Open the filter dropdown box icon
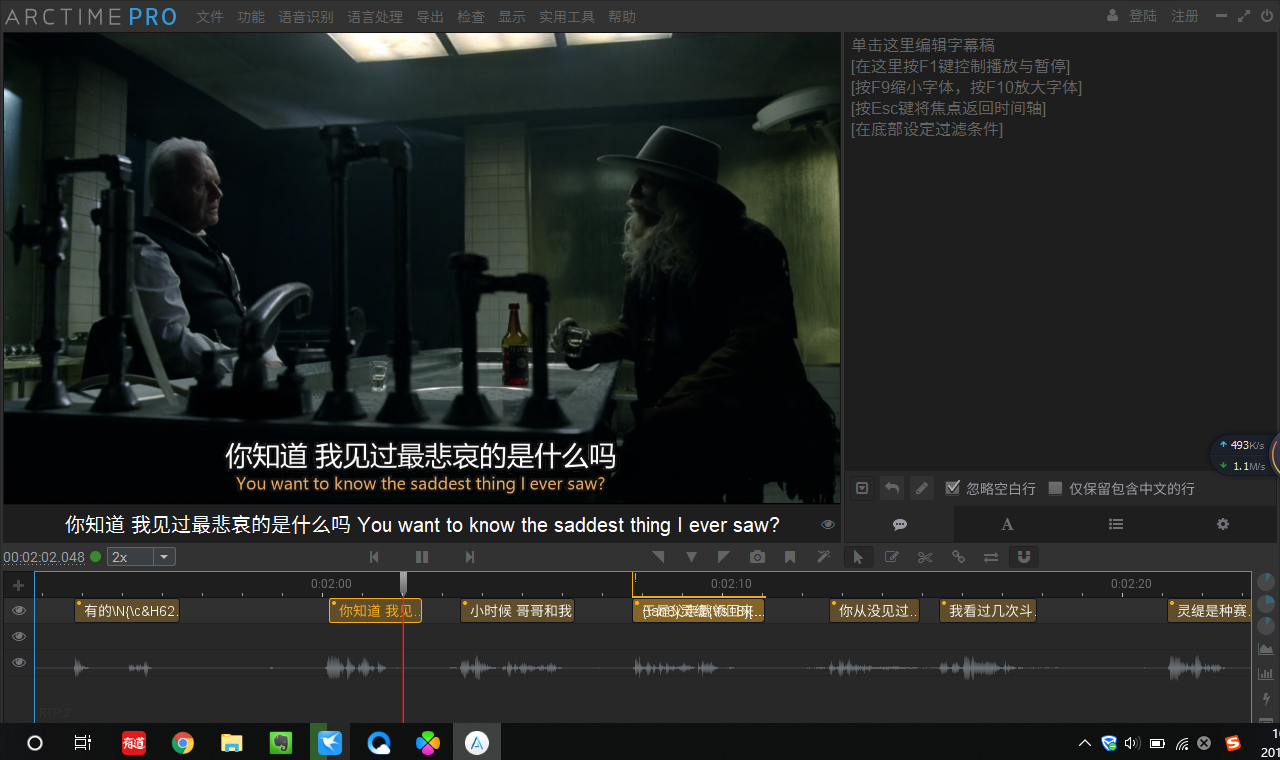Screen dimensions: 1280x760 [x=862, y=488]
